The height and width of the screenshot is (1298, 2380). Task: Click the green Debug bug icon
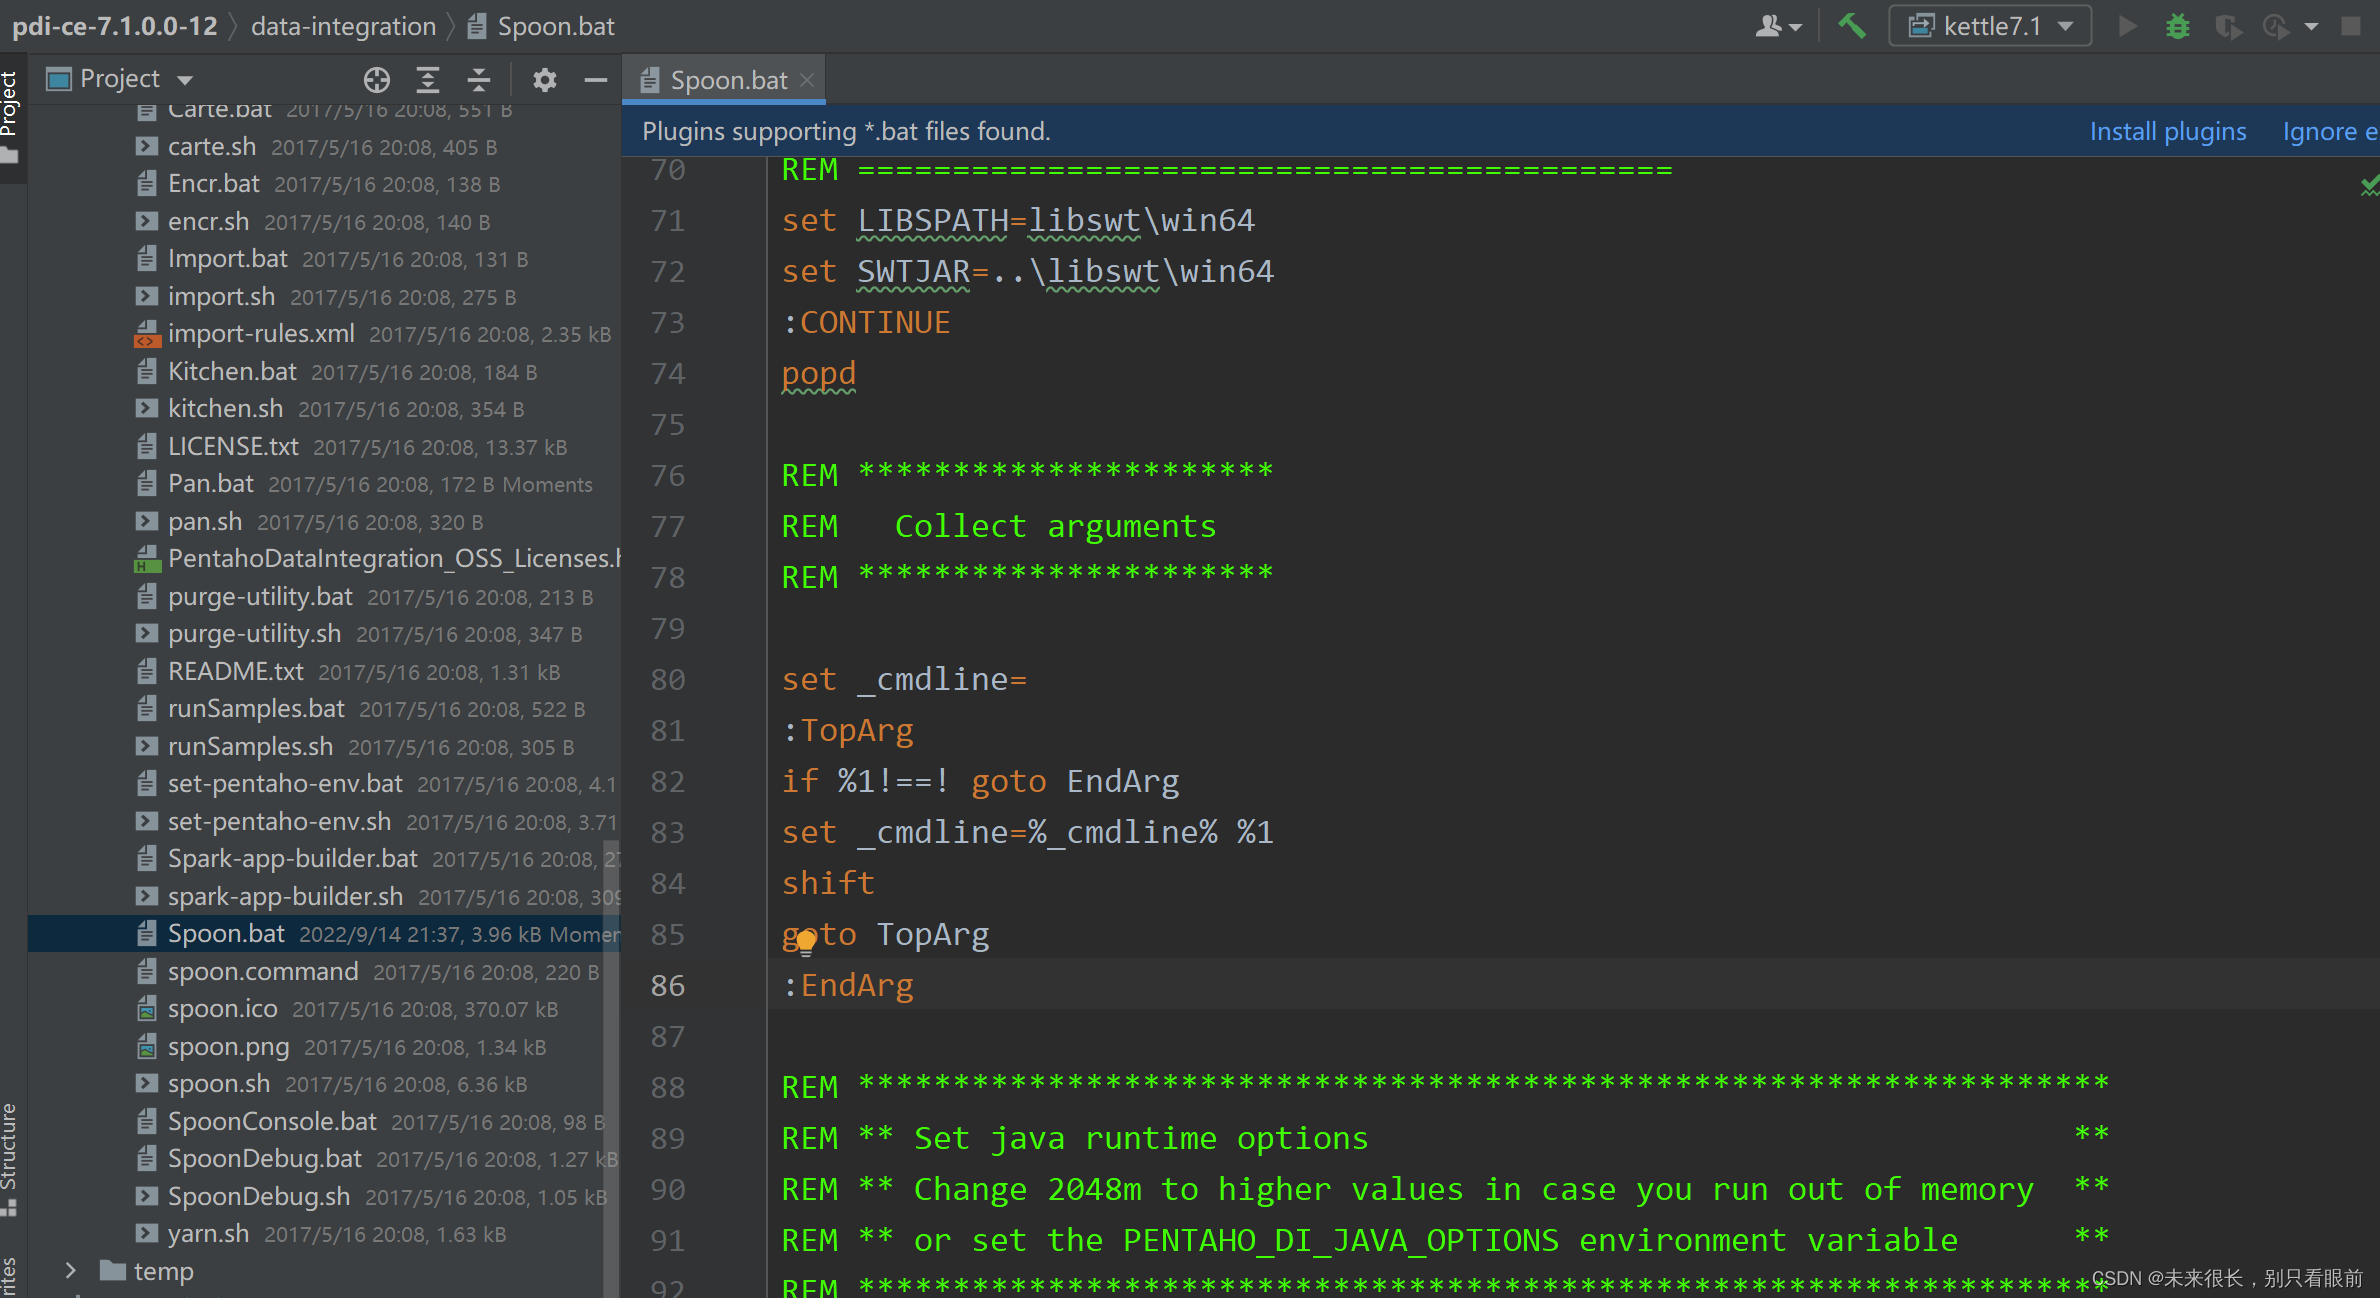click(2177, 26)
